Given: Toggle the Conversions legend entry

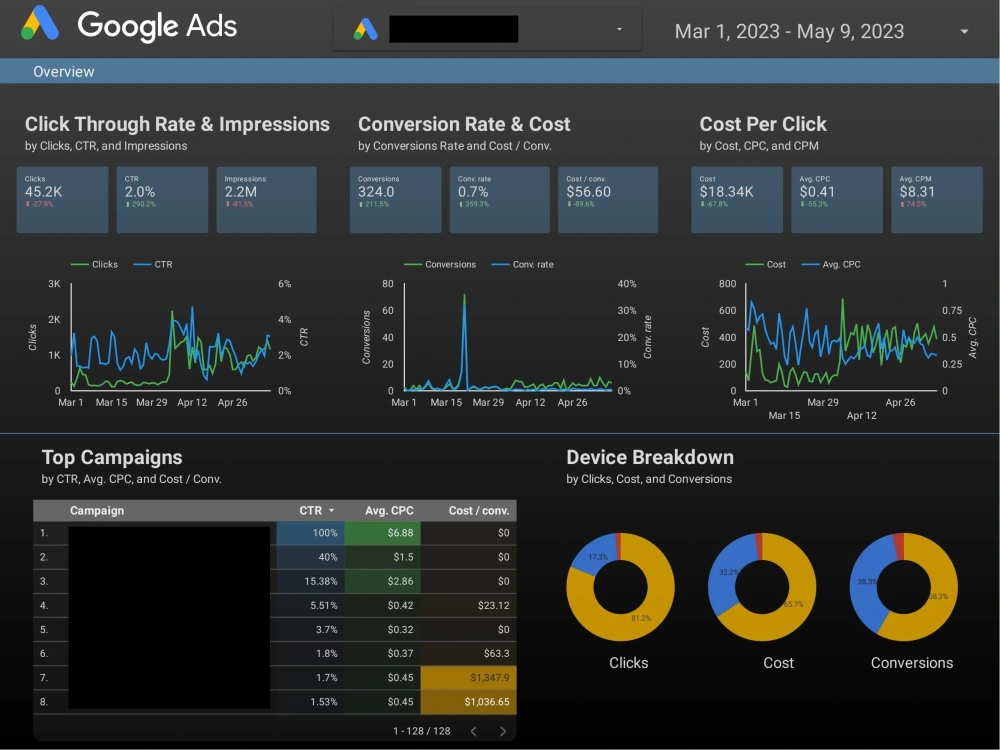Looking at the screenshot, I should (440, 264).
